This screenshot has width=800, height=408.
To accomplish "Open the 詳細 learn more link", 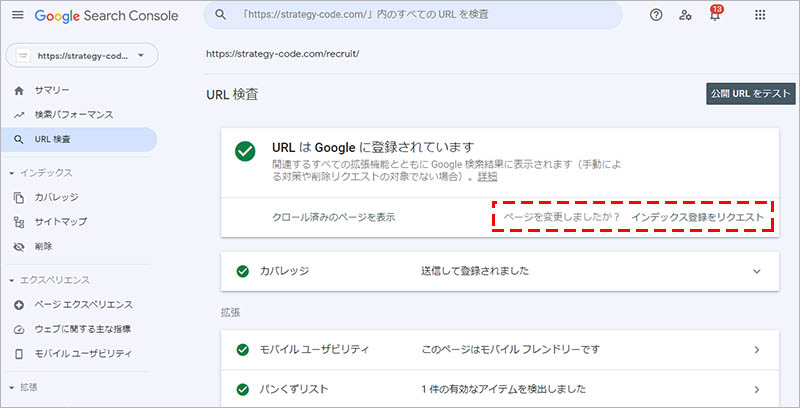I will pos(487,176).
